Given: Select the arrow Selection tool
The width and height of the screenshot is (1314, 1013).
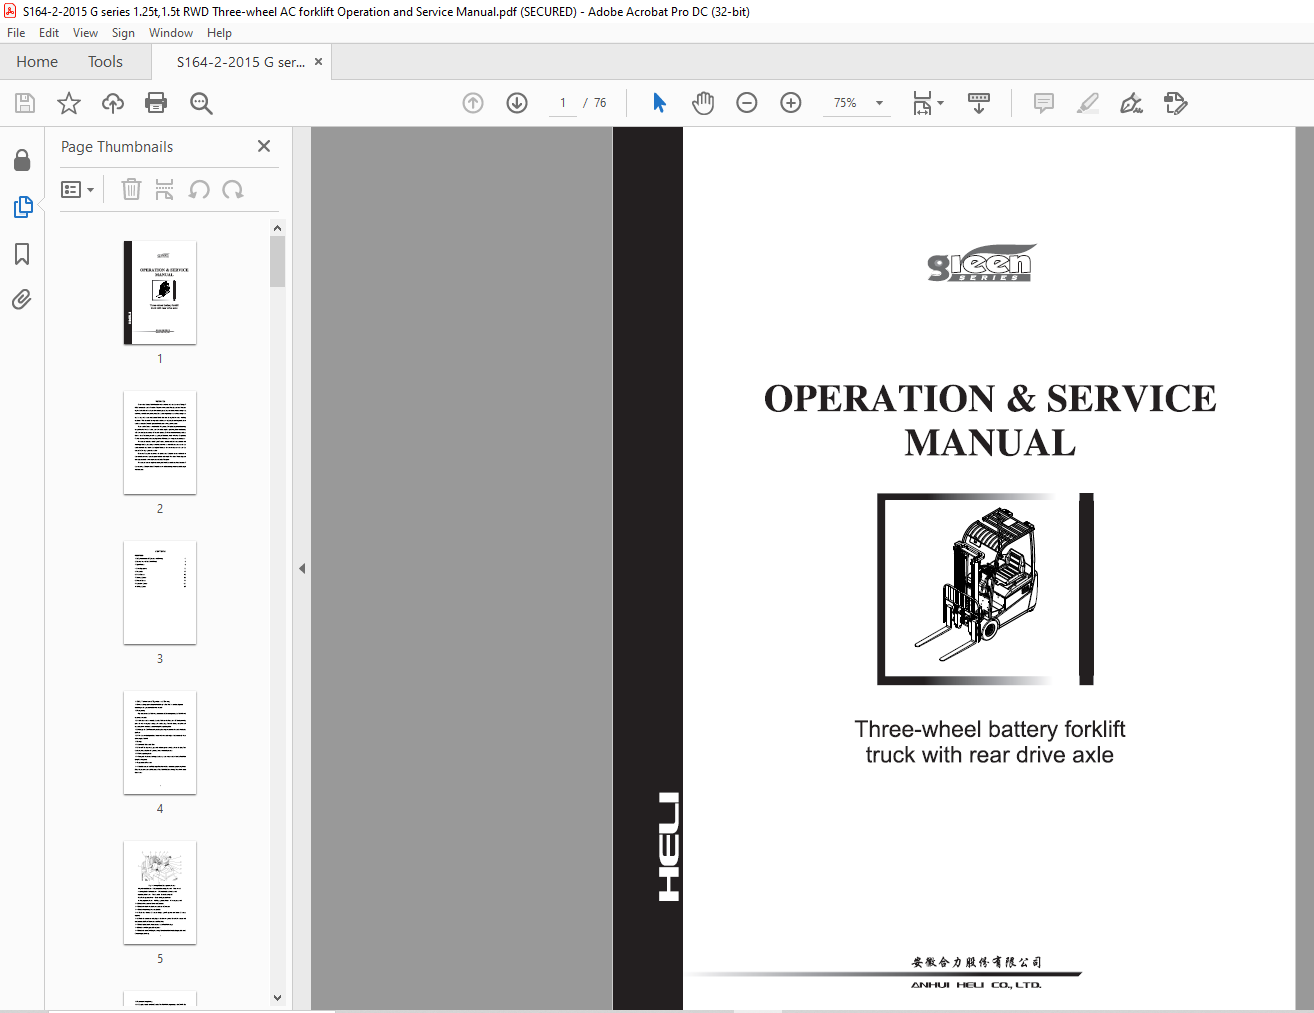Looking at the screenshot, I should click(659, 103).
